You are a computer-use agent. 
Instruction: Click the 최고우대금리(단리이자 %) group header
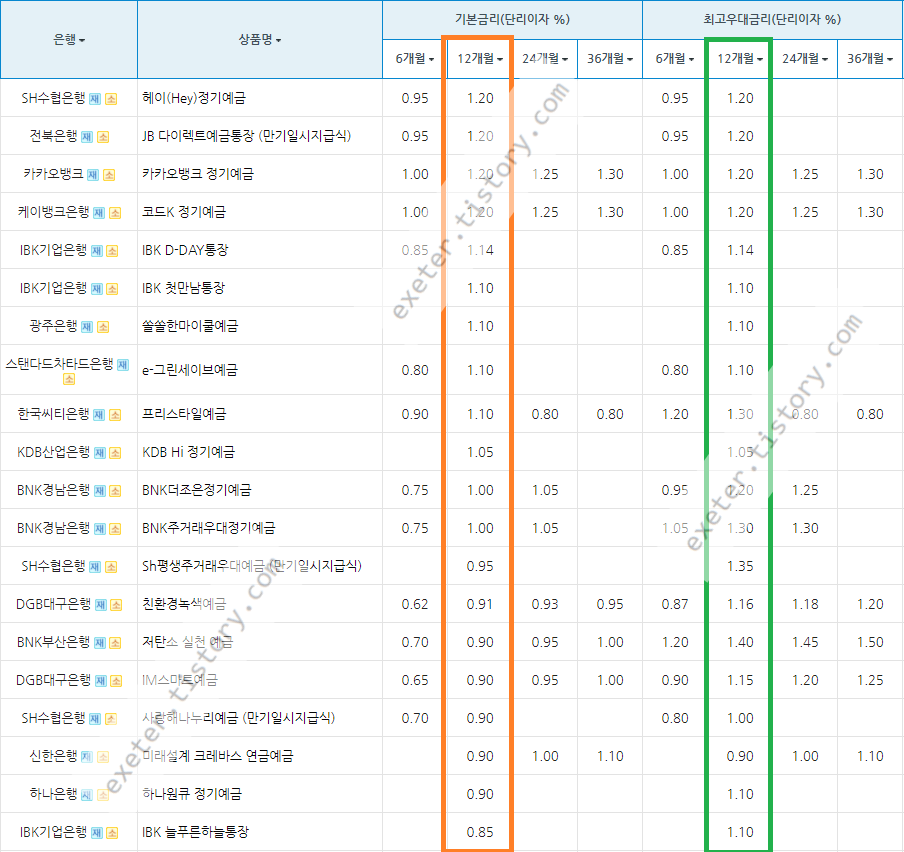click(773, 20)
